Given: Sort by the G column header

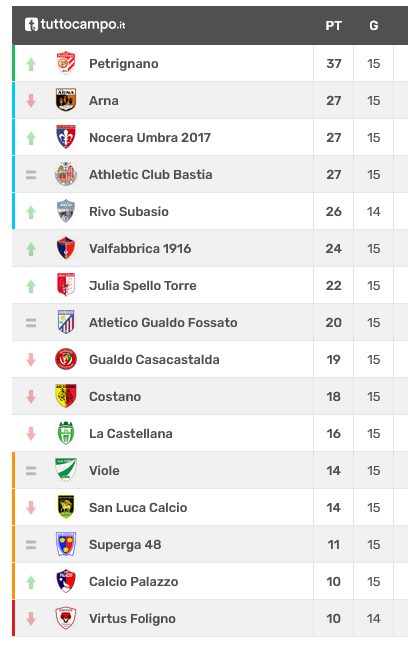Looking at the screenshot, I should 373,26.
